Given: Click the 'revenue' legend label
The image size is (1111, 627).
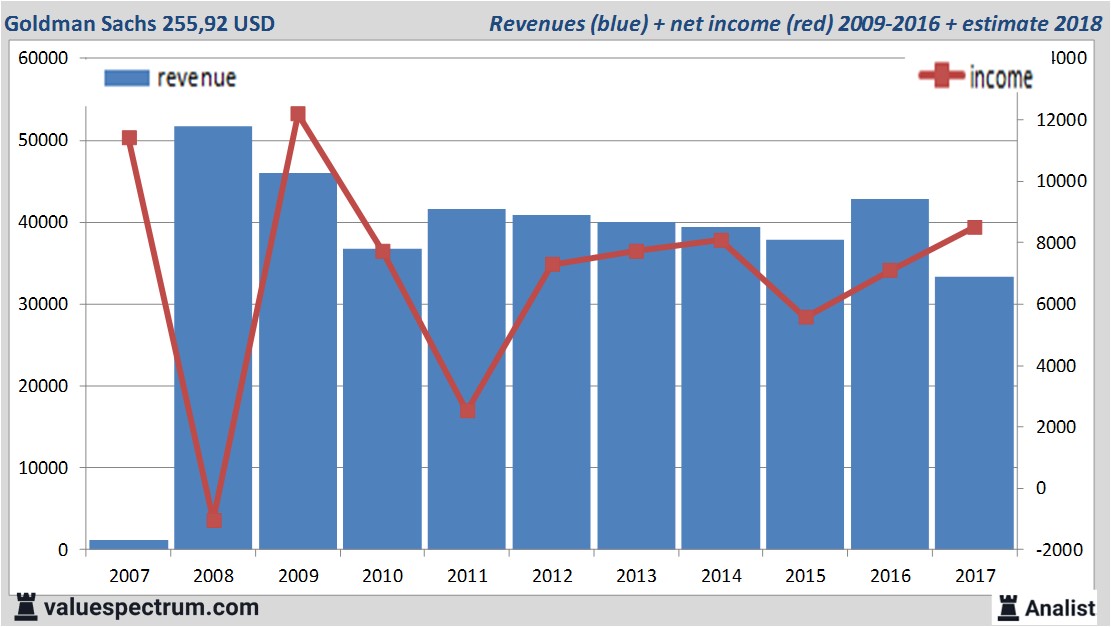Looking at the screenshot, I should [196, 78].
